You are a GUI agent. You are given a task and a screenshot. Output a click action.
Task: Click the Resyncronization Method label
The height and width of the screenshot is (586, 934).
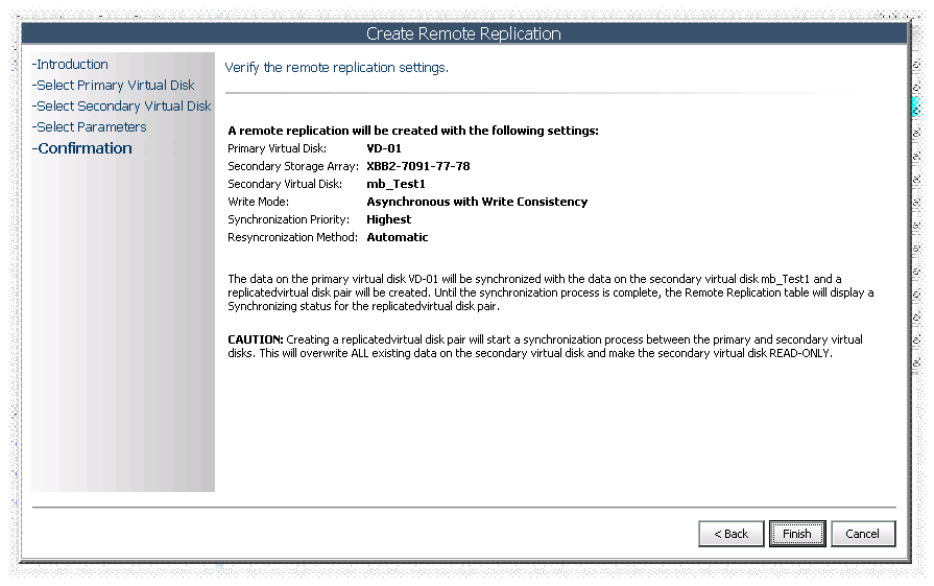[292, 237]
